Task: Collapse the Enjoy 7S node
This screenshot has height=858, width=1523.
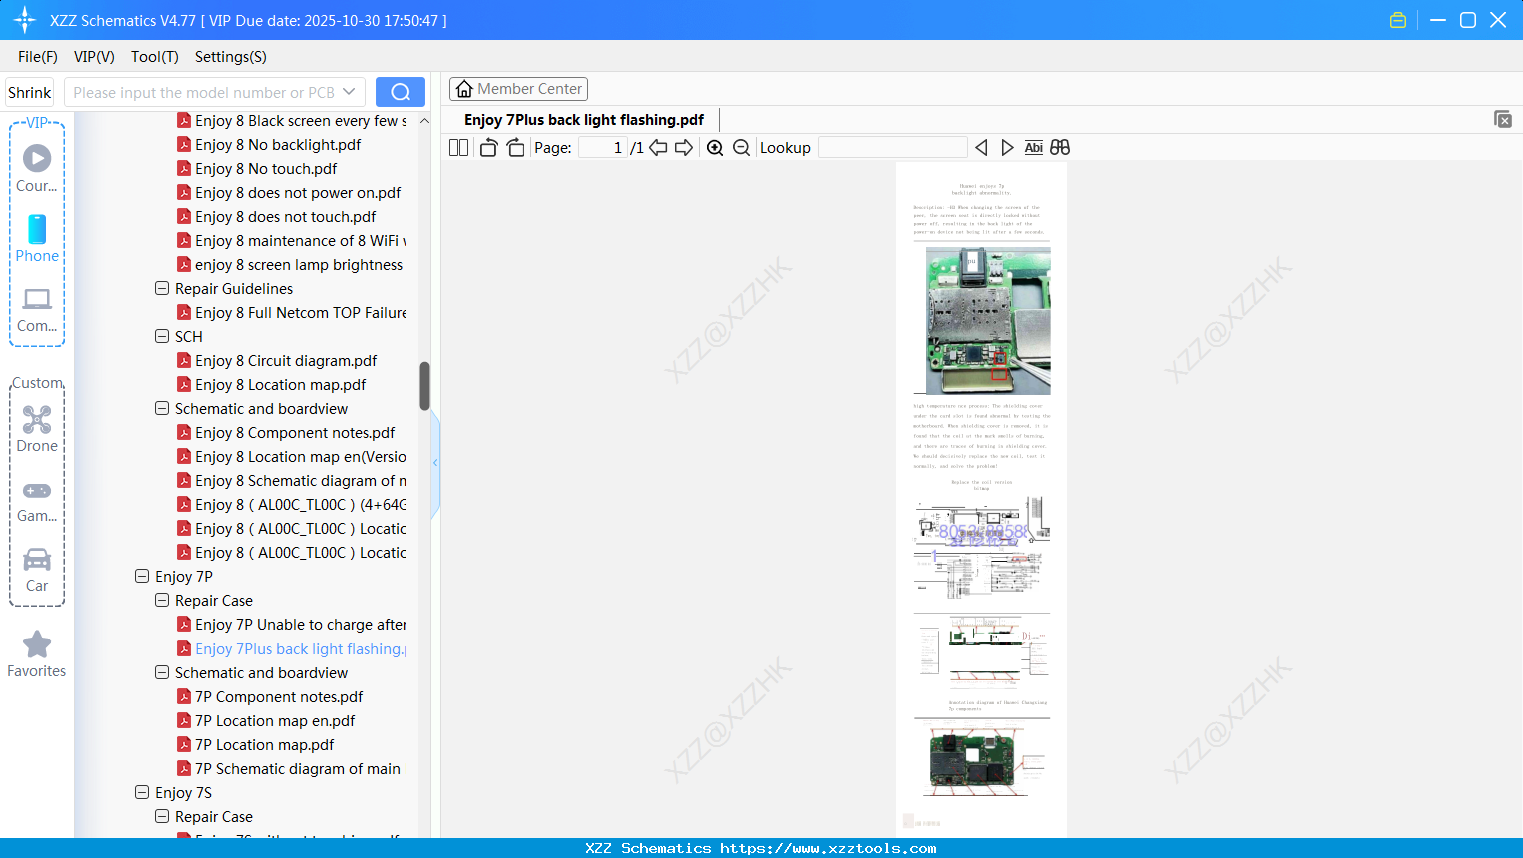Action: coord(141,792)
